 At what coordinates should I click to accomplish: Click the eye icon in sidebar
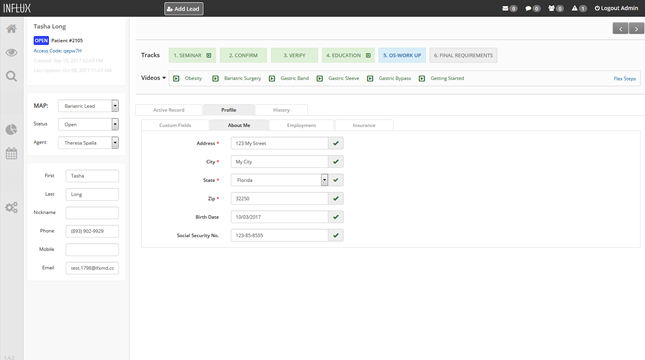pyautogui.click(x=12, y=52)
